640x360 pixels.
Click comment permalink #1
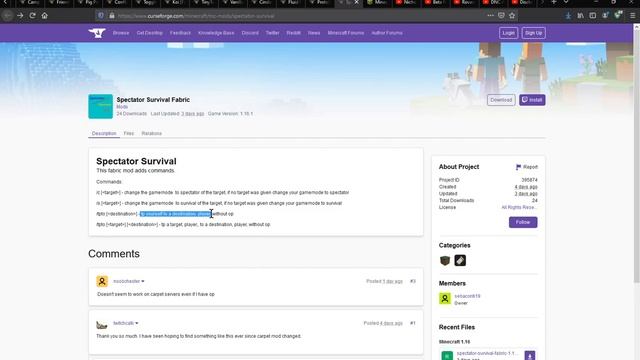pyautogui.click(x=413, y=323)
